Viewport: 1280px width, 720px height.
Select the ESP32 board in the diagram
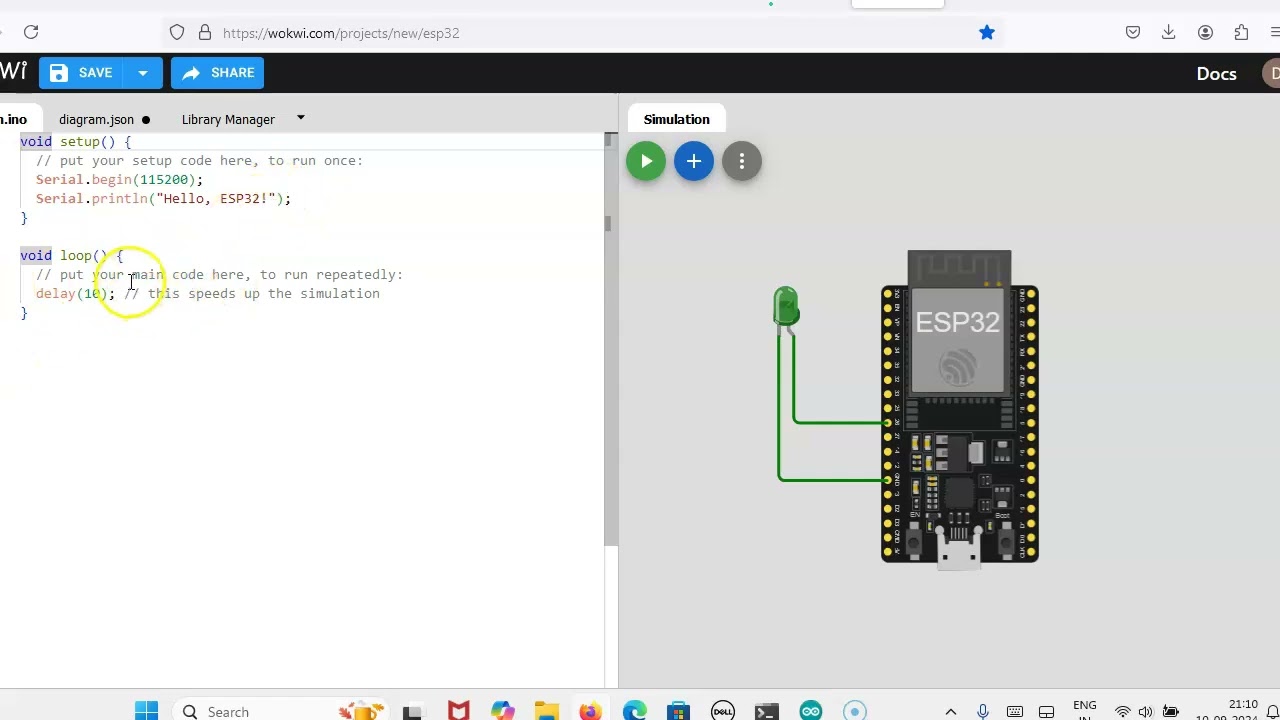(960, 408)
